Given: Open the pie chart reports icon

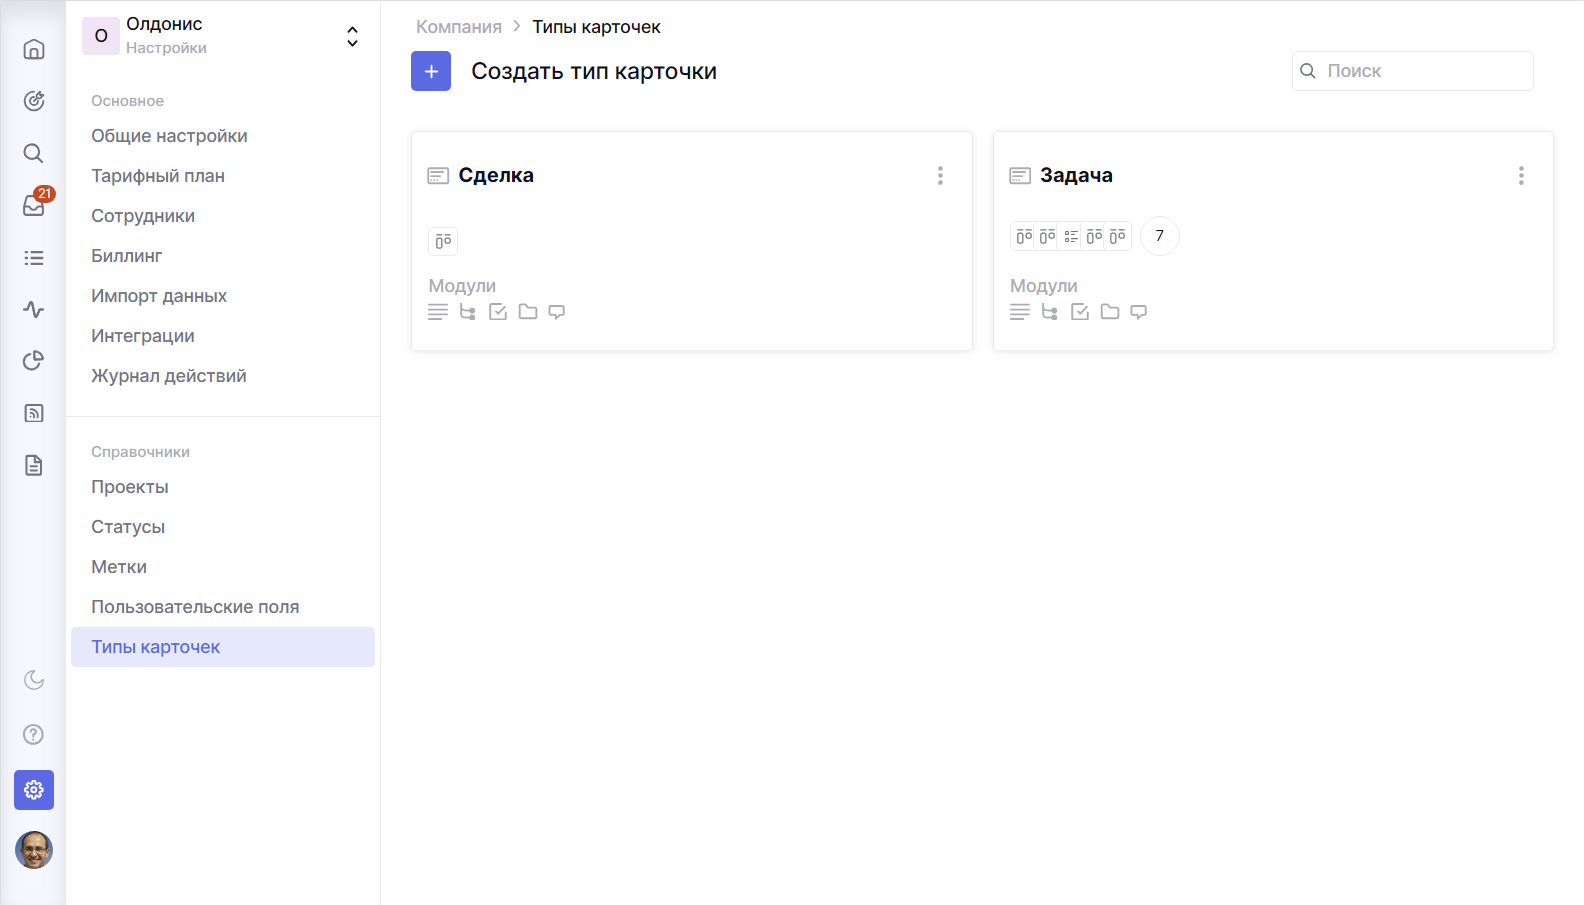Looking at the screenshot, I should coord(34,361).
